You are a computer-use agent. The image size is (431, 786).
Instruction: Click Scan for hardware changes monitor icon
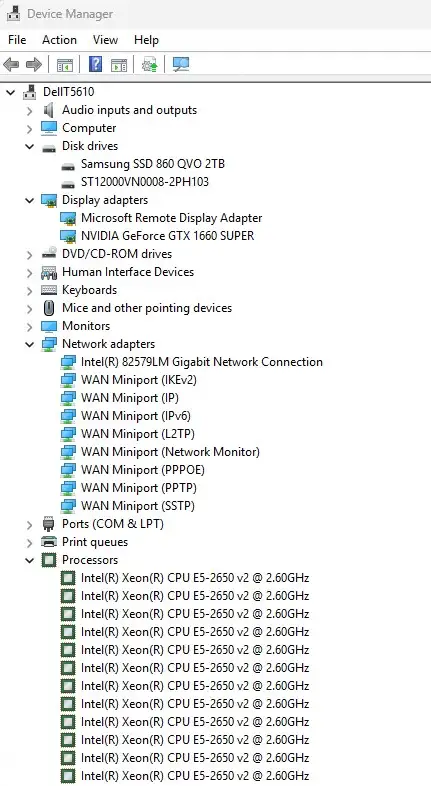click(x=181, y=65)
